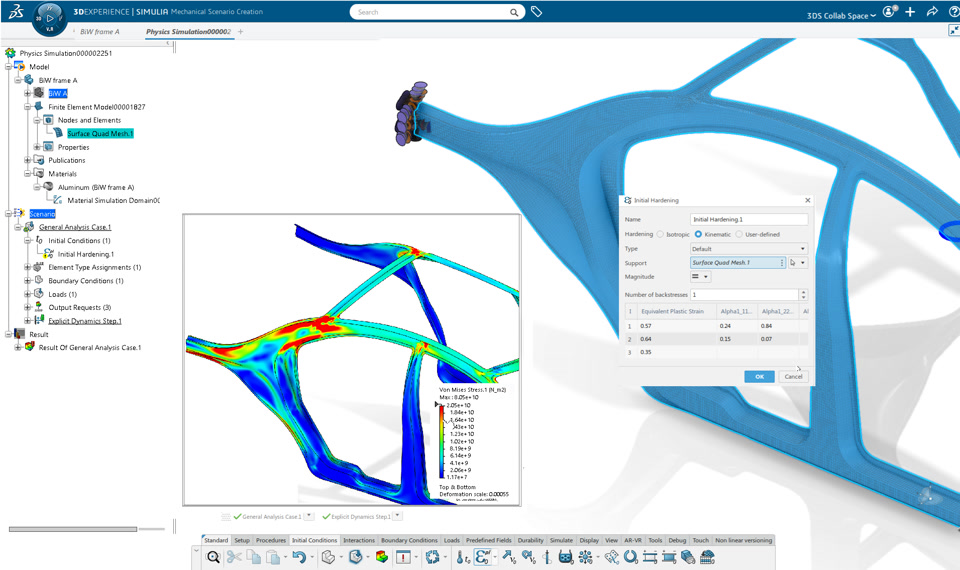The height and width of the screenshot is (570, 960).
Task: Click the plus add icon in top bar
Action: (910, 12)
